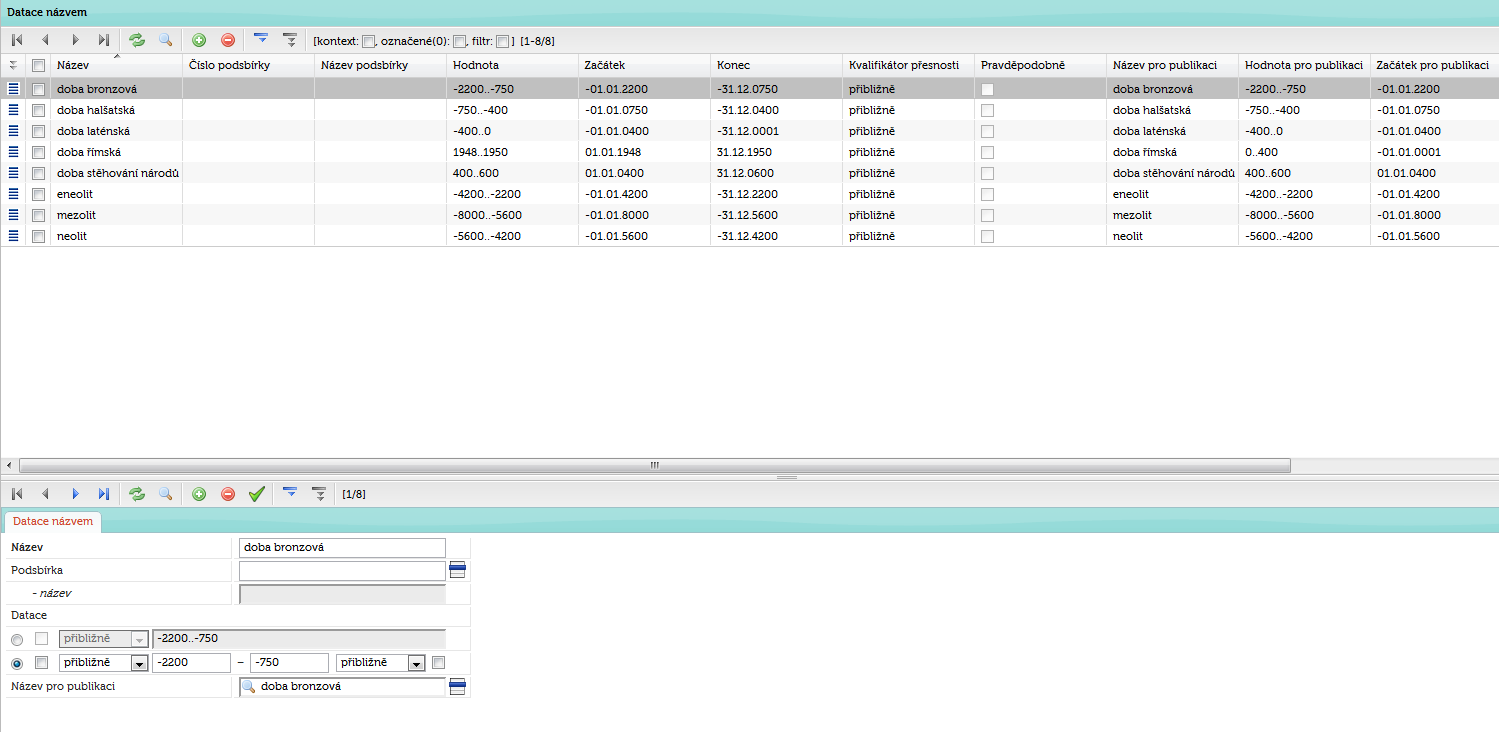Select the eneolit row checkbox
Image resolution: width=1499 pixels, height=732 pixels.
(39, 194)
